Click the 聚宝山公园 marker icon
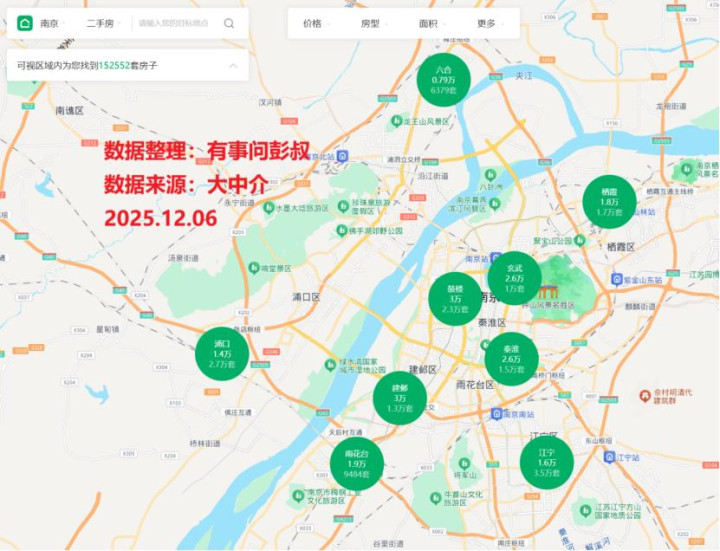The height and width of the screenshot is (551, 720). [x=579, y=240]
